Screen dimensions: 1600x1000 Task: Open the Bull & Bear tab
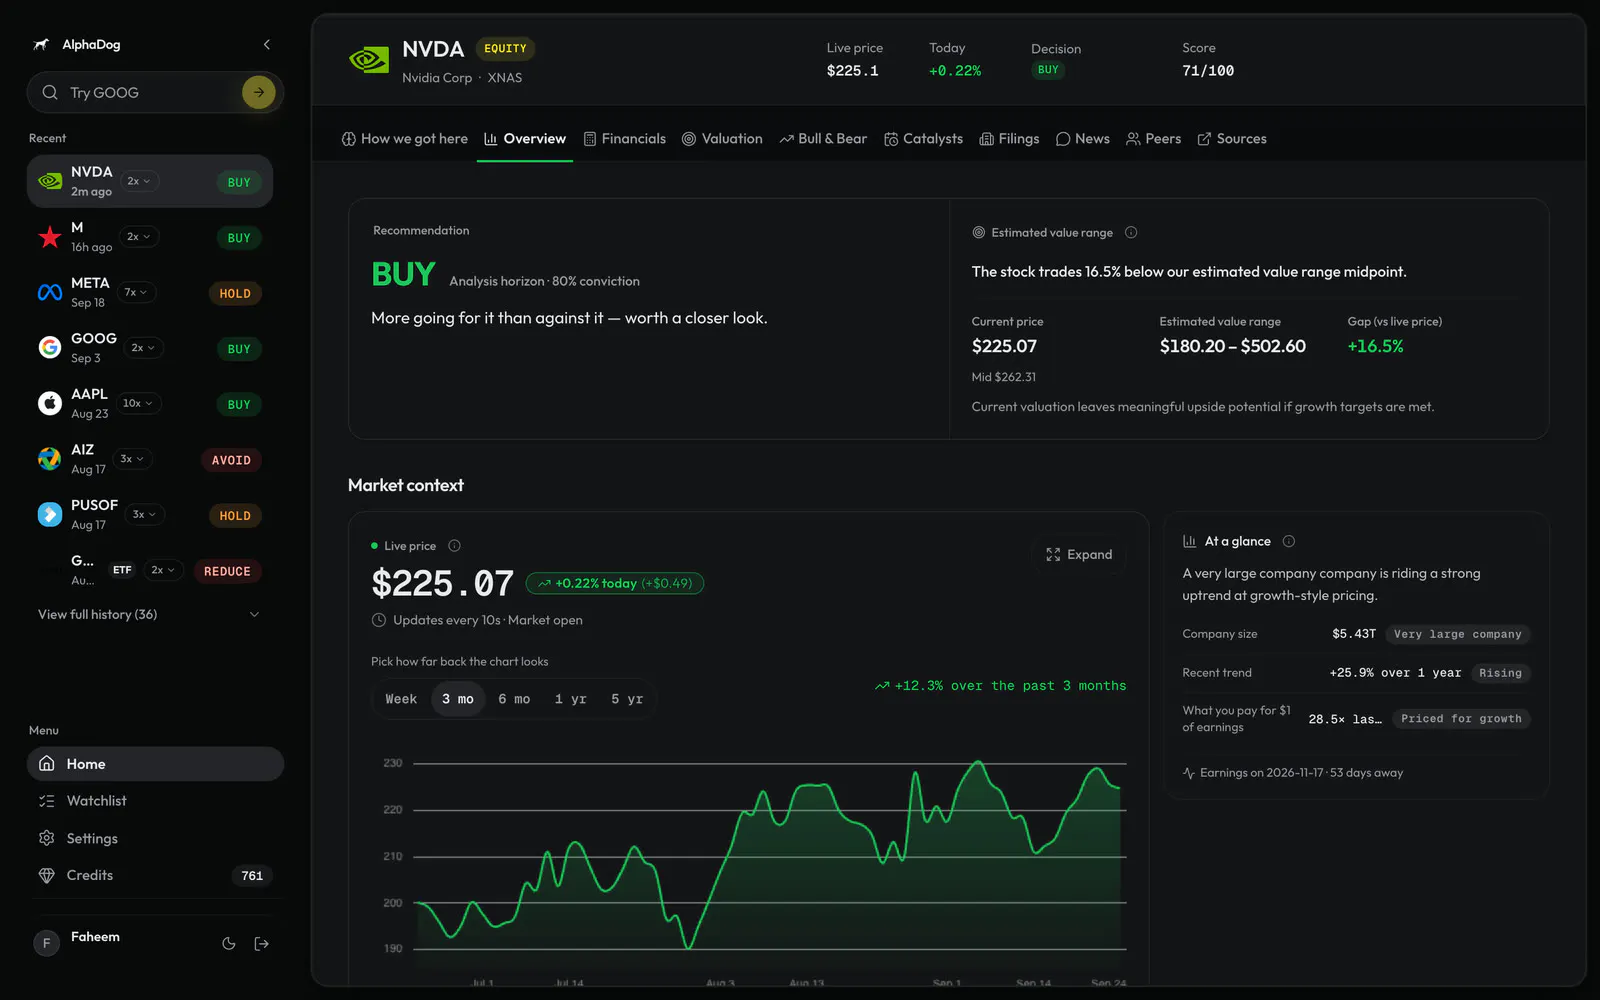pyautogui.click(x=823, y=139)
